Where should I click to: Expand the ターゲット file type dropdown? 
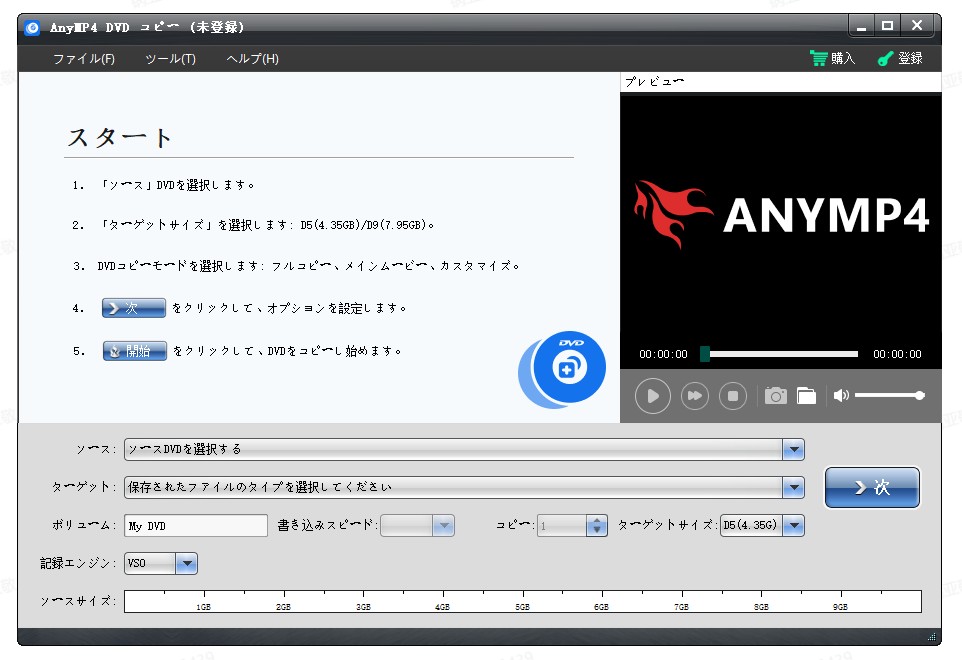[x=793, y=488]
